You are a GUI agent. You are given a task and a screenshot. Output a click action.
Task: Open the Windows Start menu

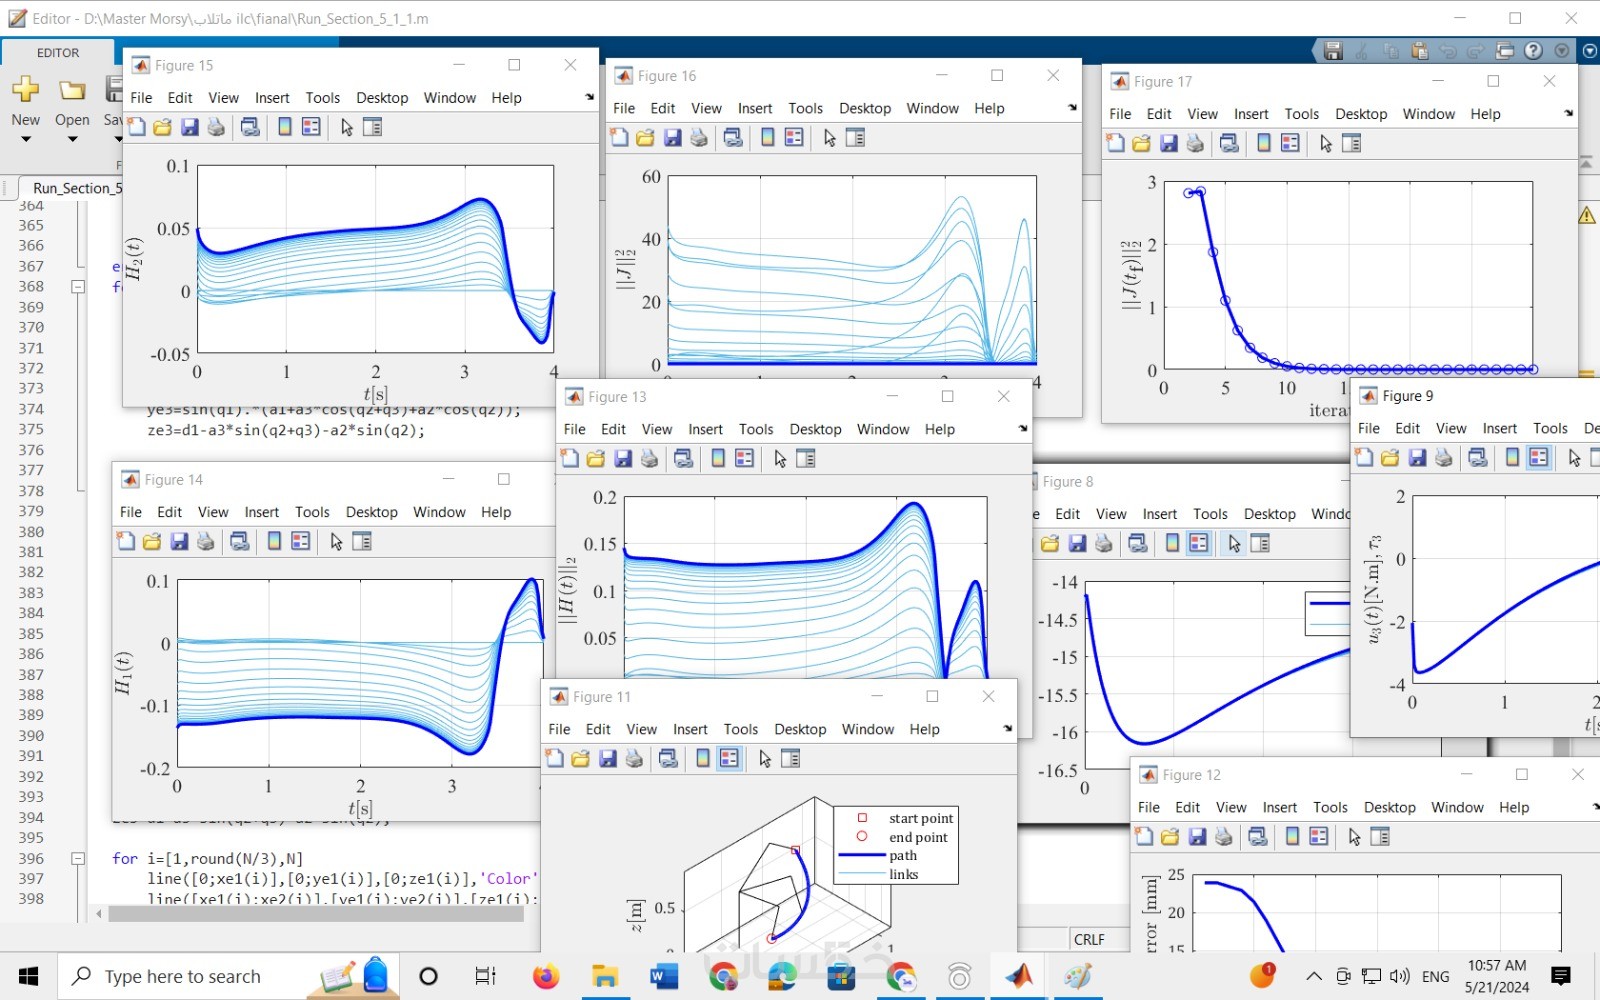(28, 976)
